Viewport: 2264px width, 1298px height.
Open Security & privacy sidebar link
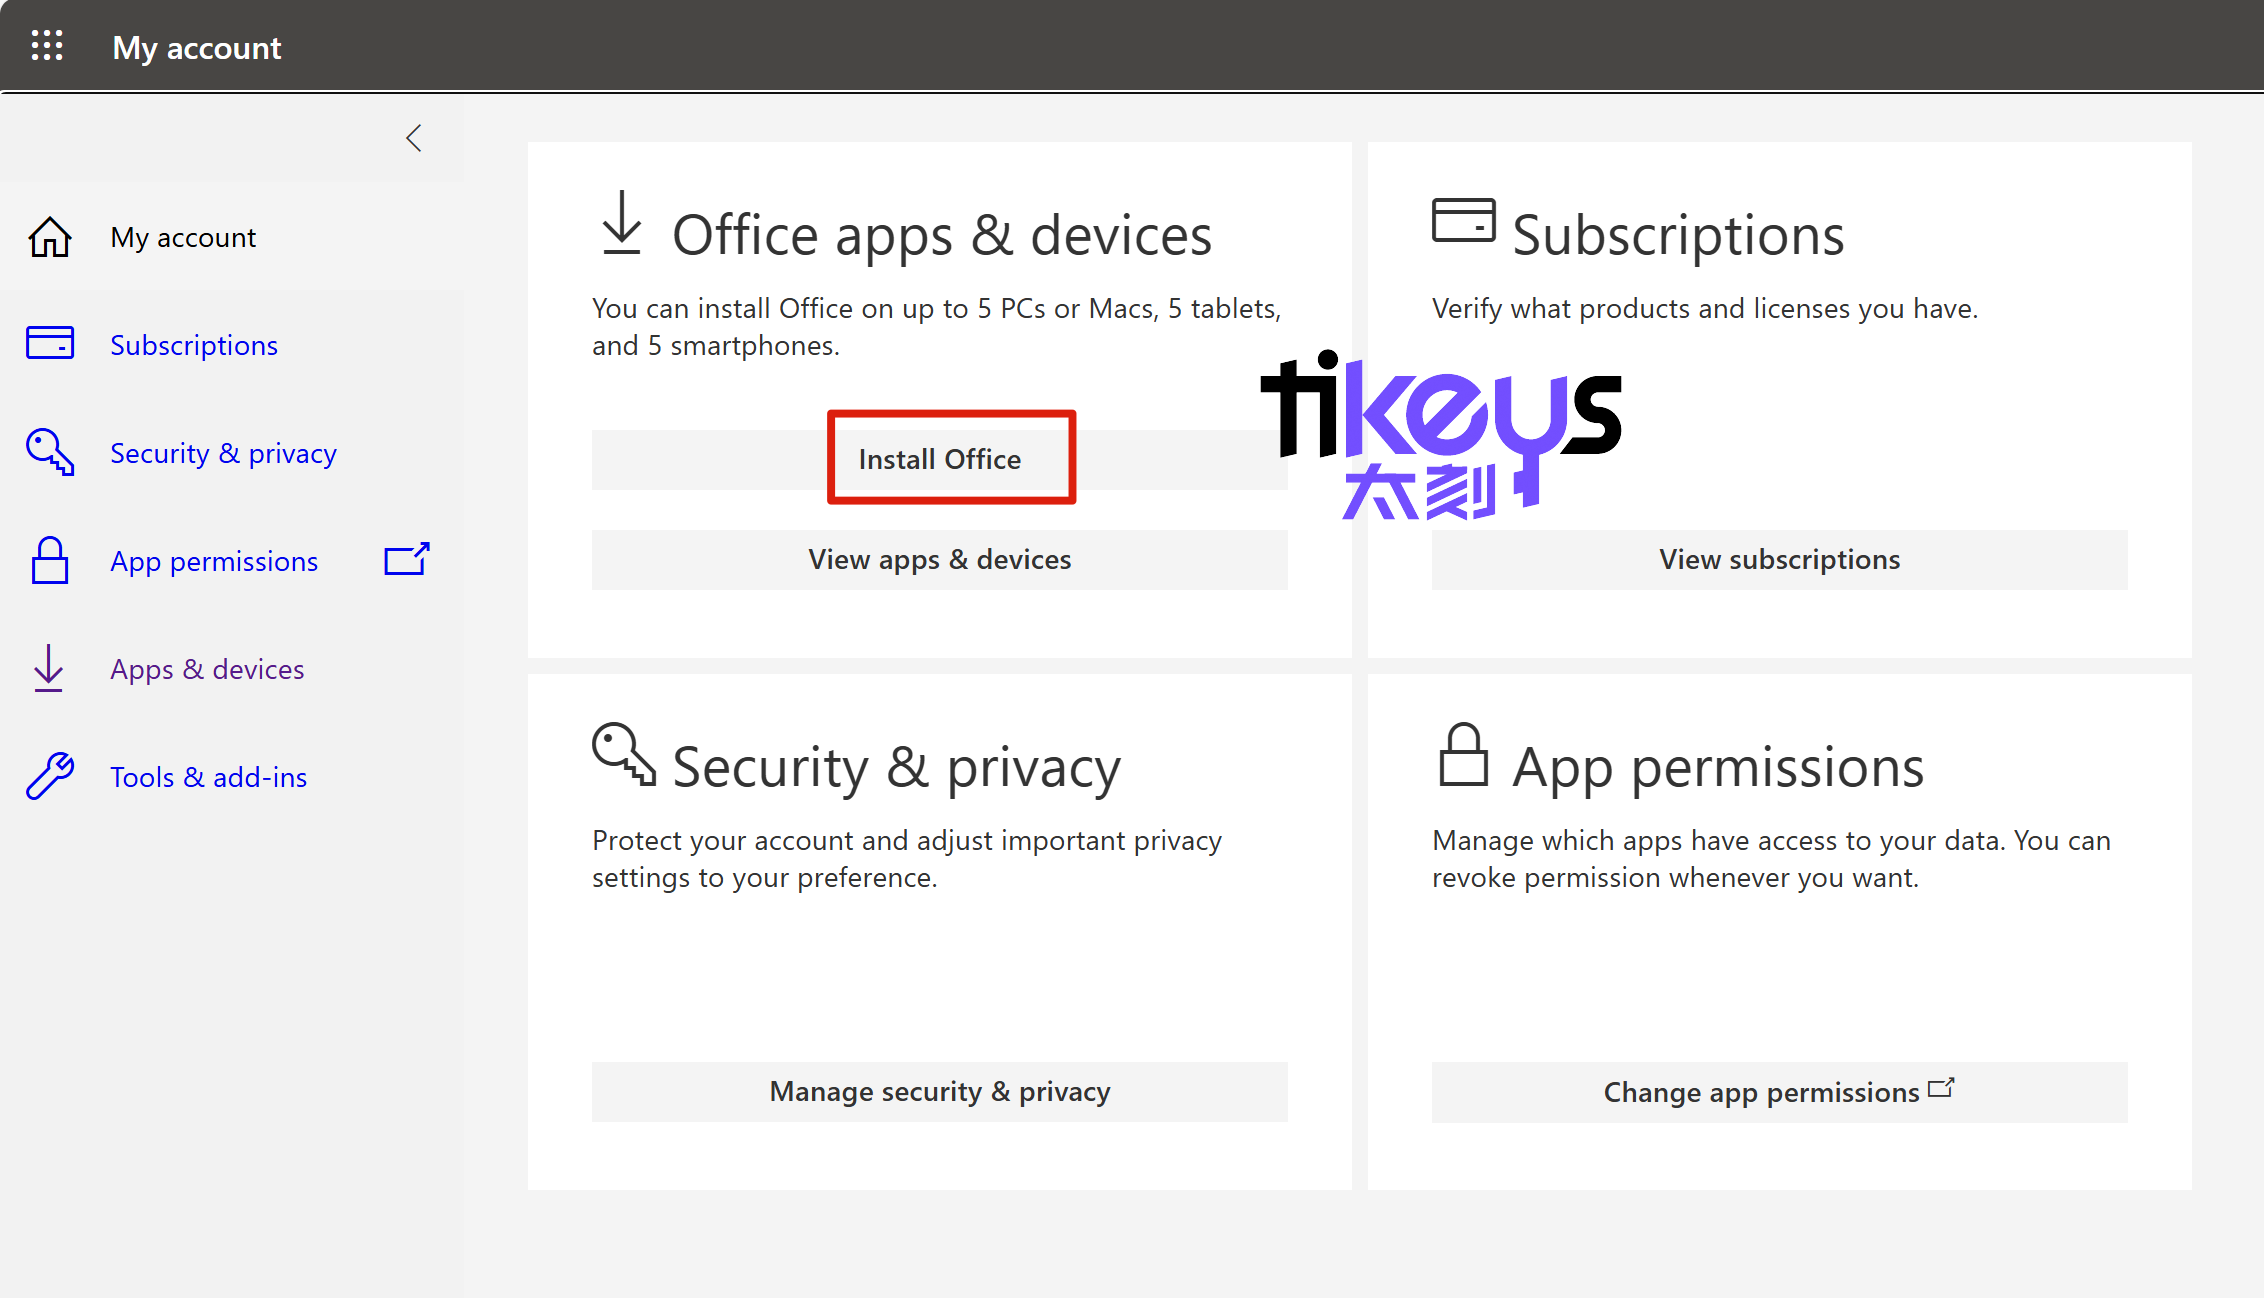tap(223, 453)
